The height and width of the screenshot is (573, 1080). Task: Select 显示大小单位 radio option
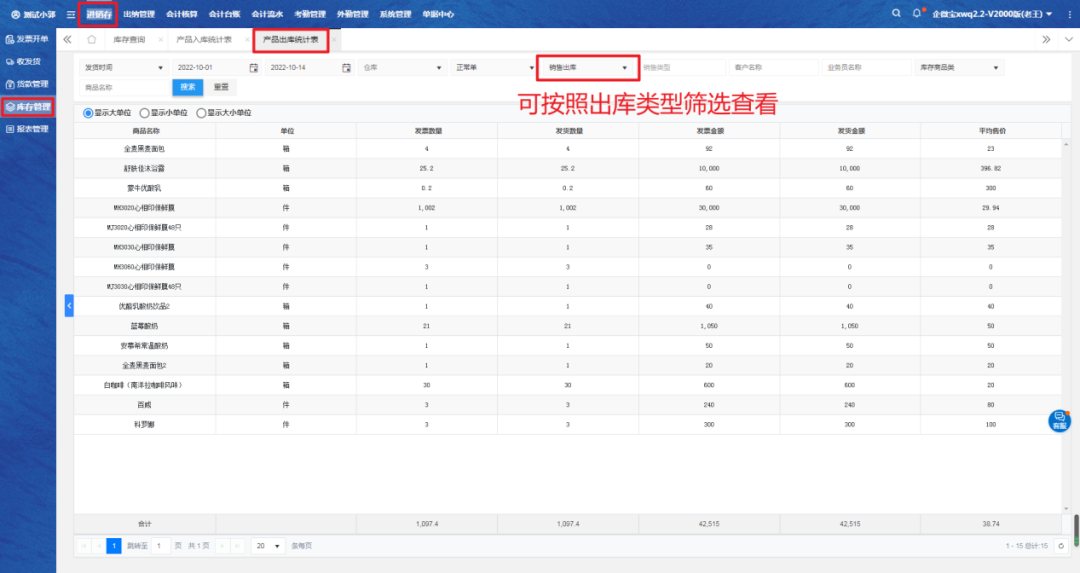pyautogui.click(x=202, y=113)
